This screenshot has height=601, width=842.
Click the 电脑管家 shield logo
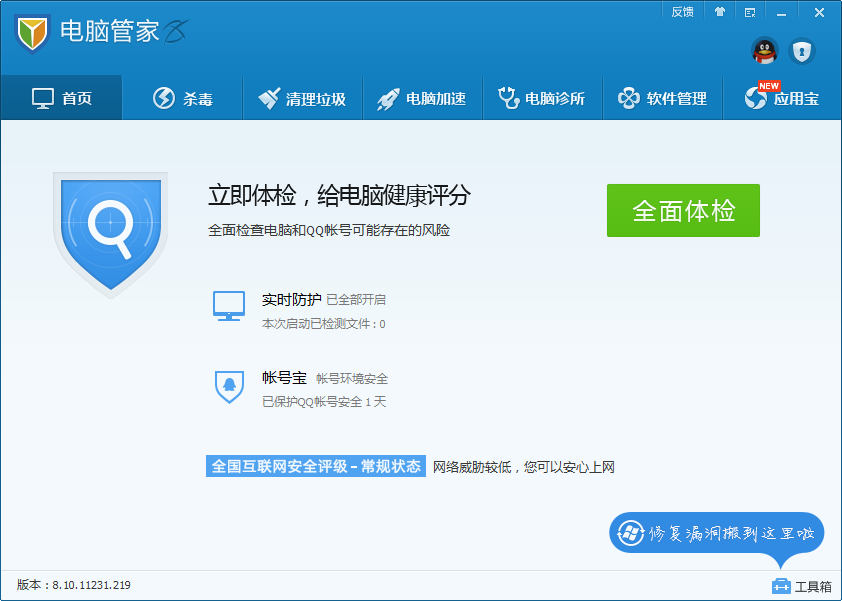pyautogui.click(x=32, y=33)
